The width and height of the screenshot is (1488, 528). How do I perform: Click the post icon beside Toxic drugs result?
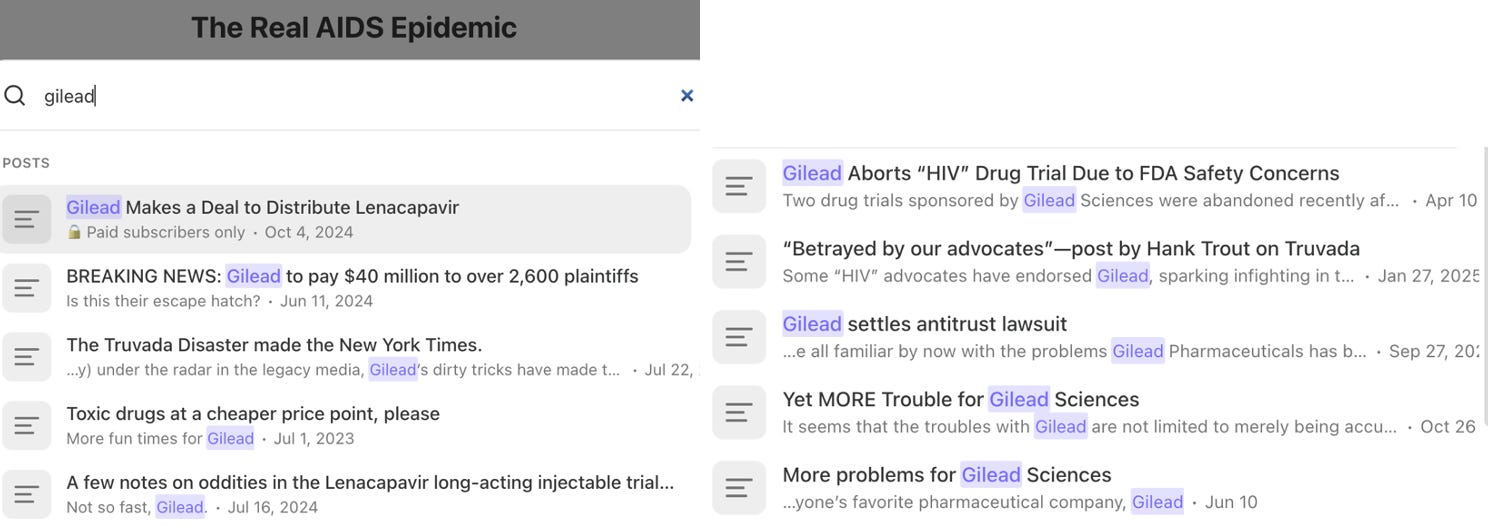coord(27,425)
